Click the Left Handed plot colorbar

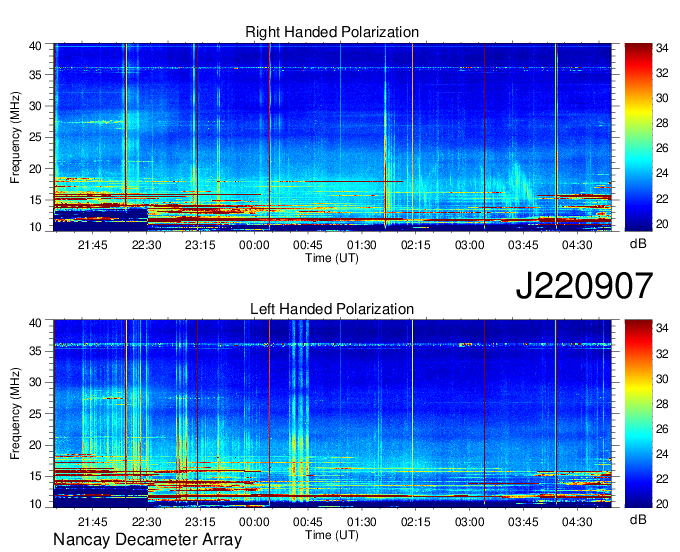tap(638, 414)
